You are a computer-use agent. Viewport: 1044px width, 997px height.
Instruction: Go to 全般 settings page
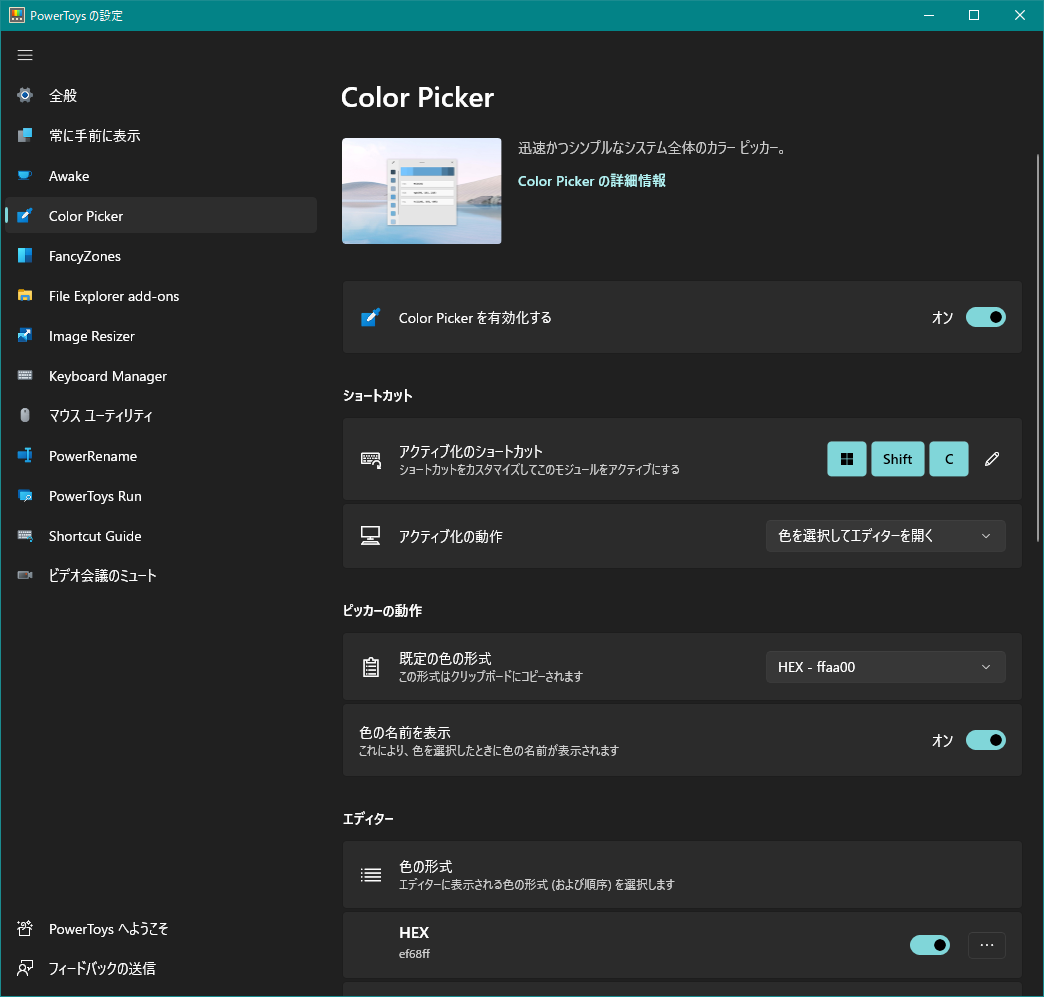pyautogui.click(x=160, y=95)
